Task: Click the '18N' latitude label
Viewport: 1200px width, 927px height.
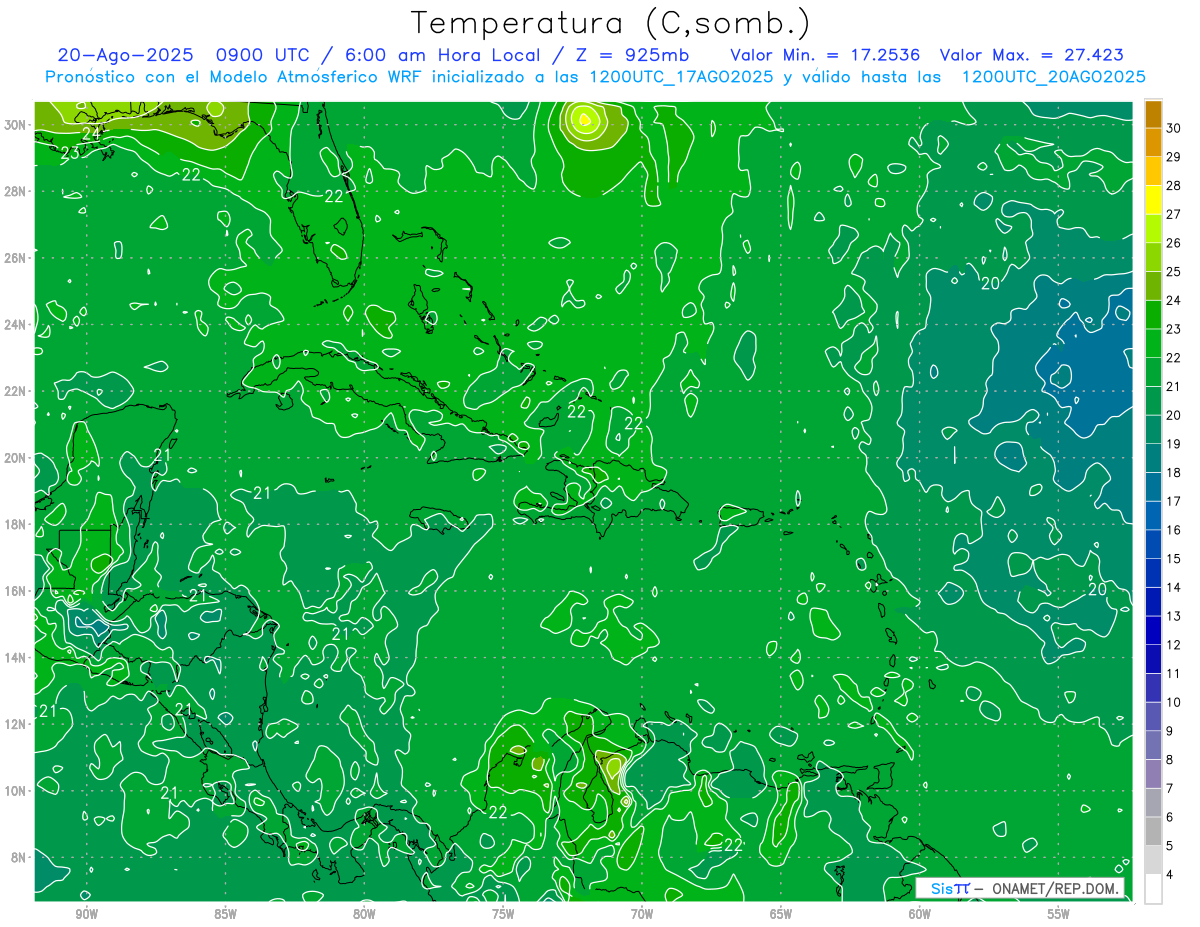Action: (15, 524)
